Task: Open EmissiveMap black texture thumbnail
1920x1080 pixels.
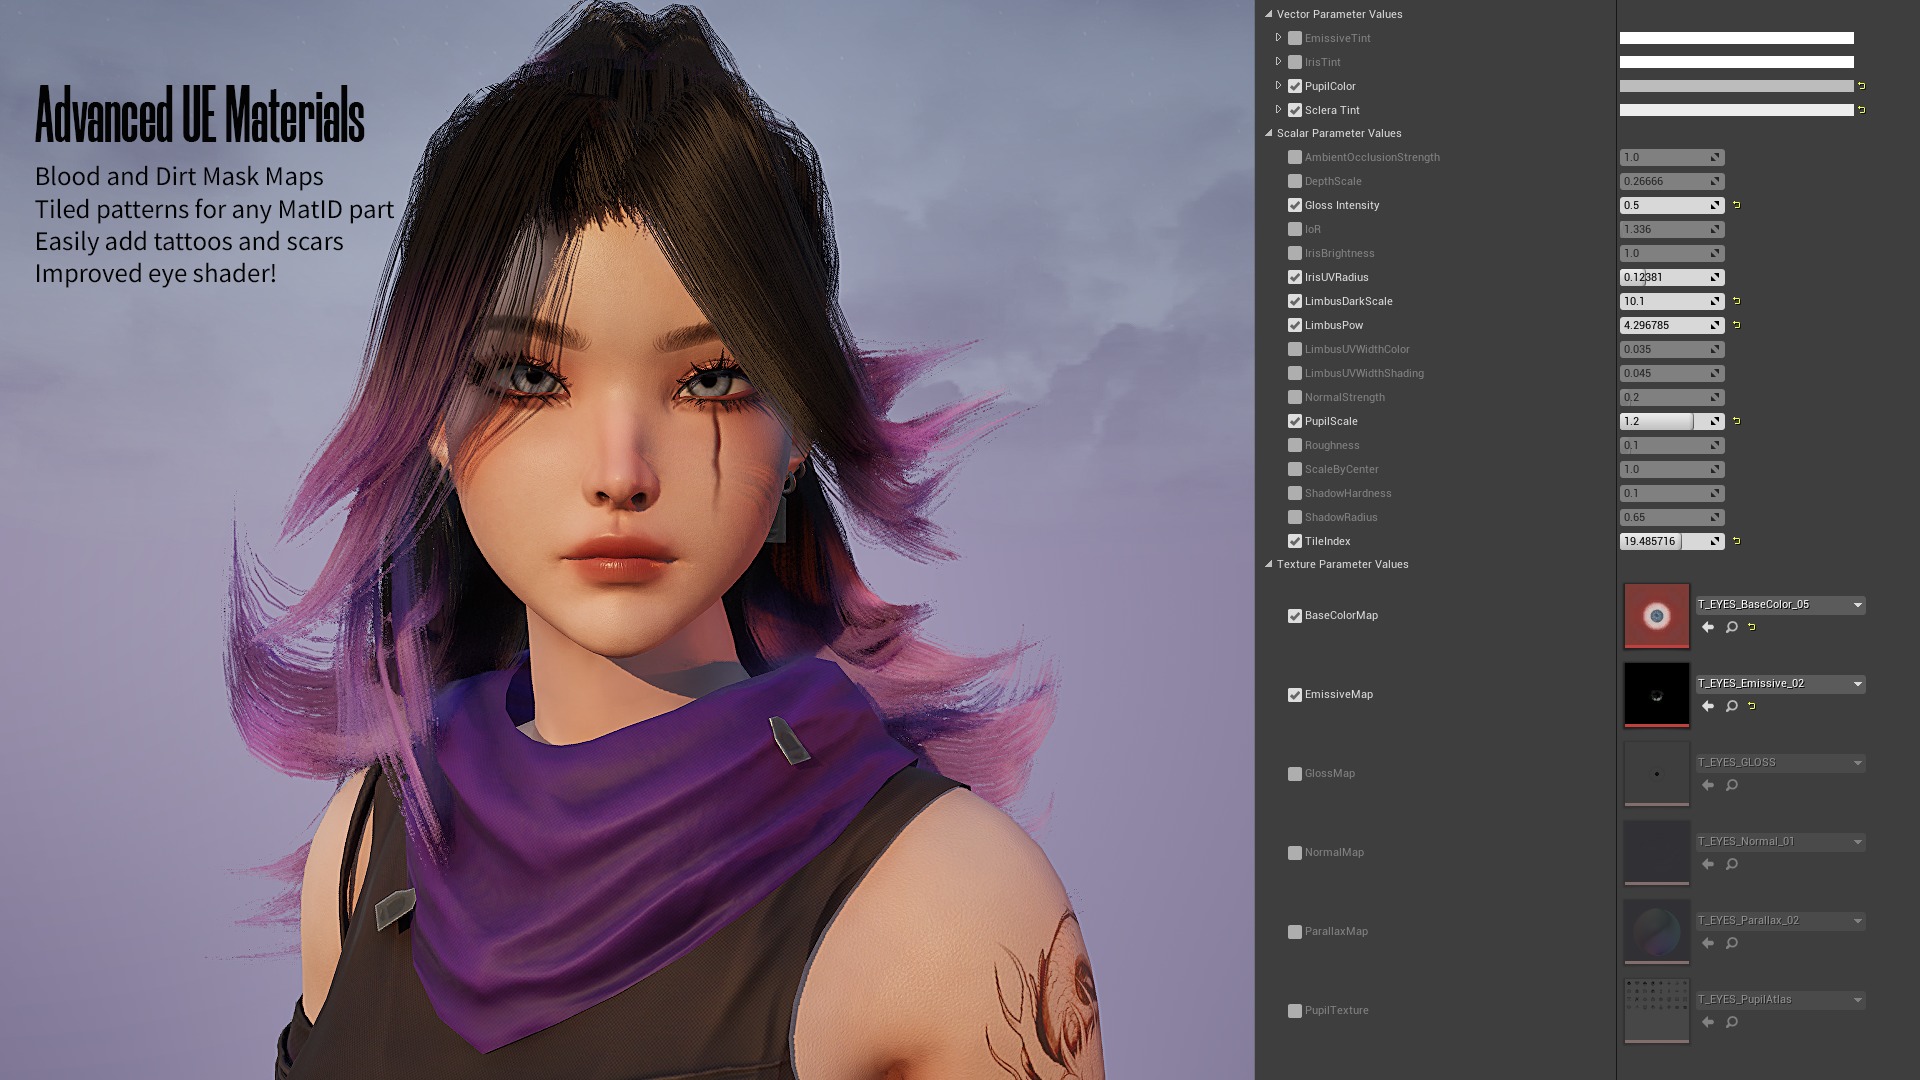Action: point(1656,695)
